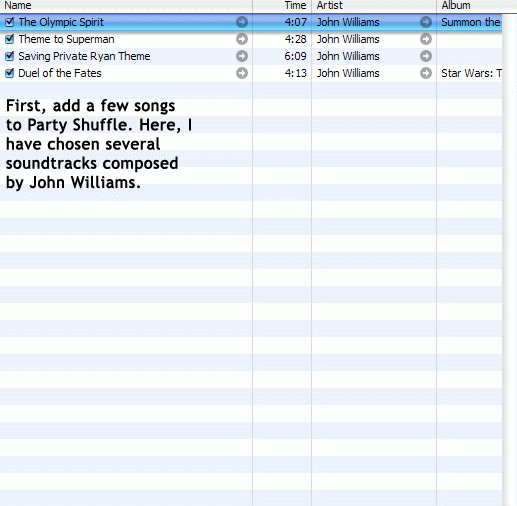Sort by the Album column header

click(477, 6)
